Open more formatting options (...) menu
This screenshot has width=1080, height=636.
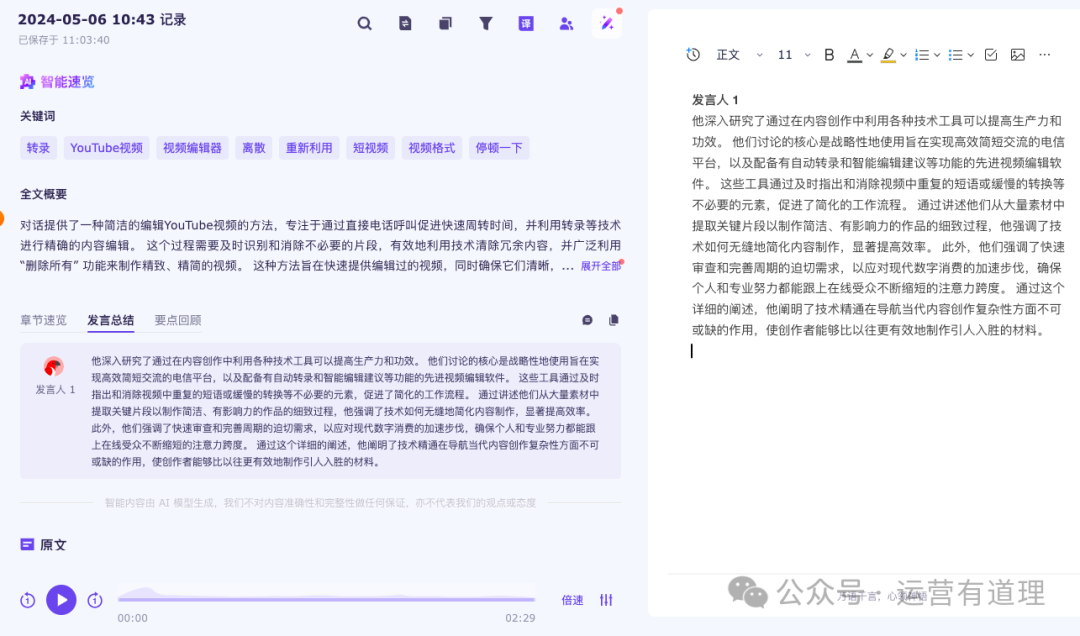point(1045,54)
